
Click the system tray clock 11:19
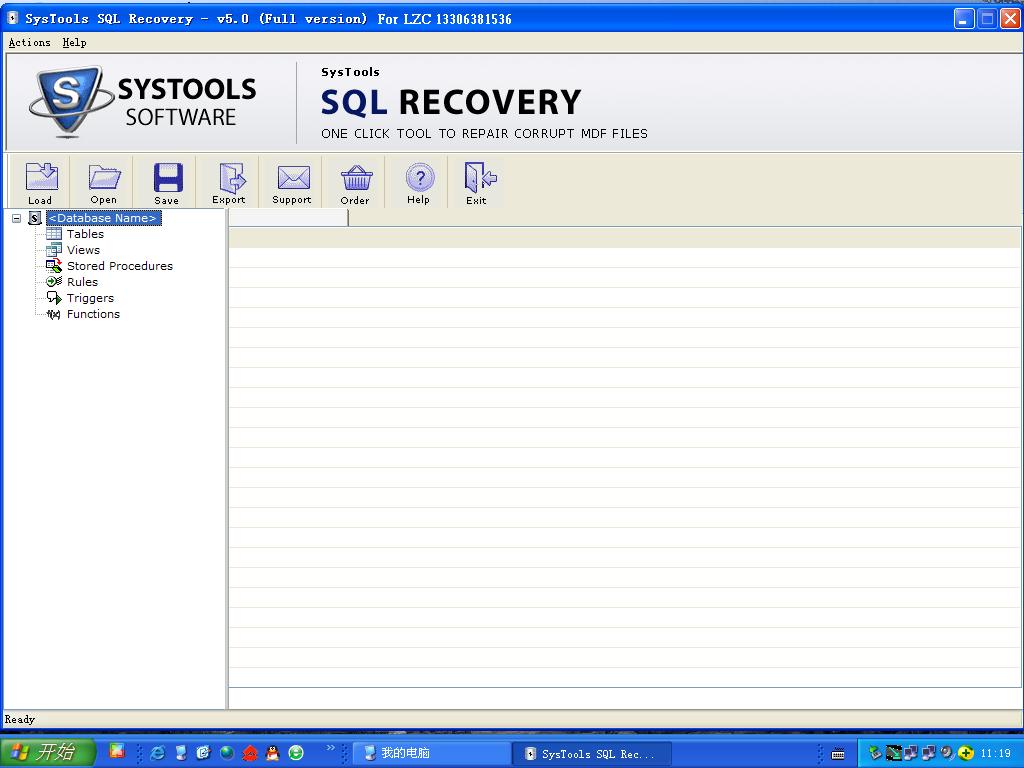coord(996,754)
